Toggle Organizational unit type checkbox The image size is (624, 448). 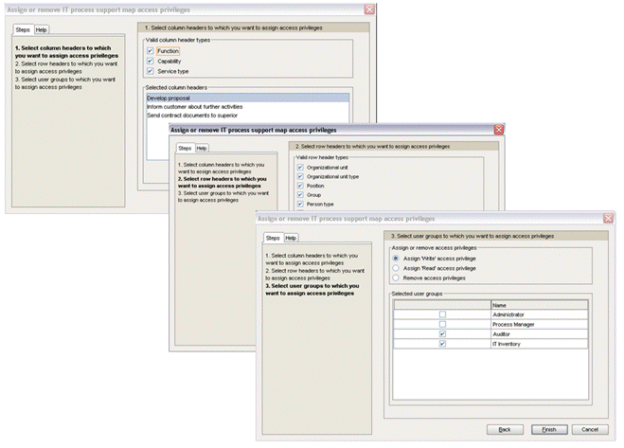300,177
